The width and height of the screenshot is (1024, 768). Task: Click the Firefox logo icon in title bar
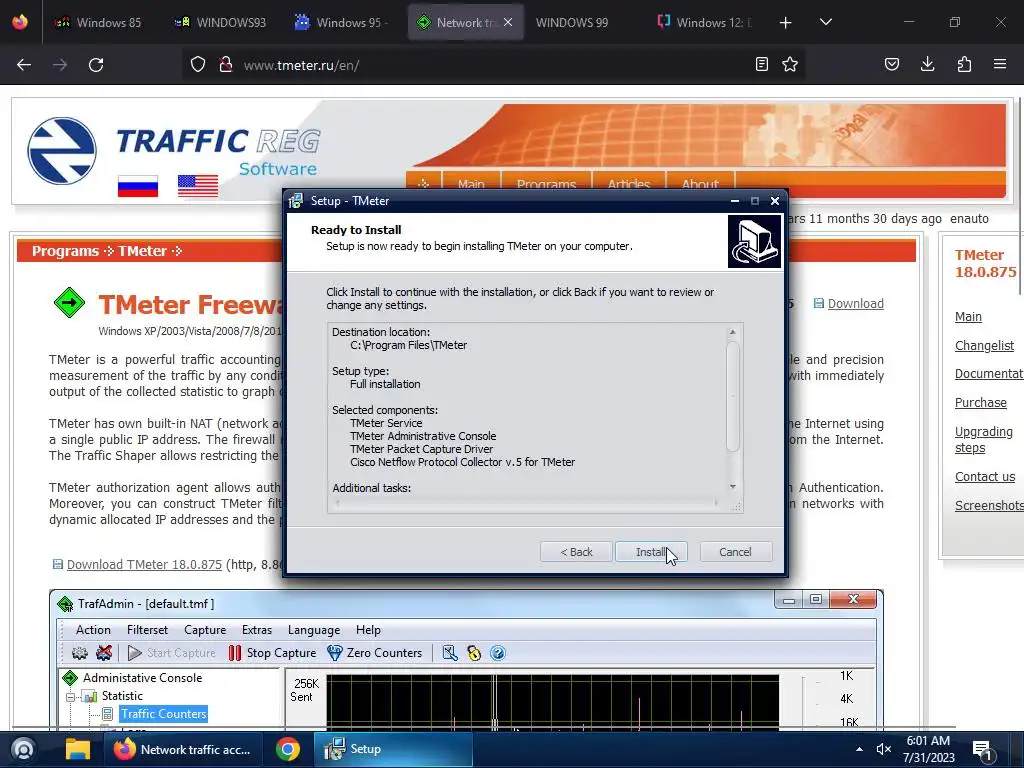click(20, 22)
